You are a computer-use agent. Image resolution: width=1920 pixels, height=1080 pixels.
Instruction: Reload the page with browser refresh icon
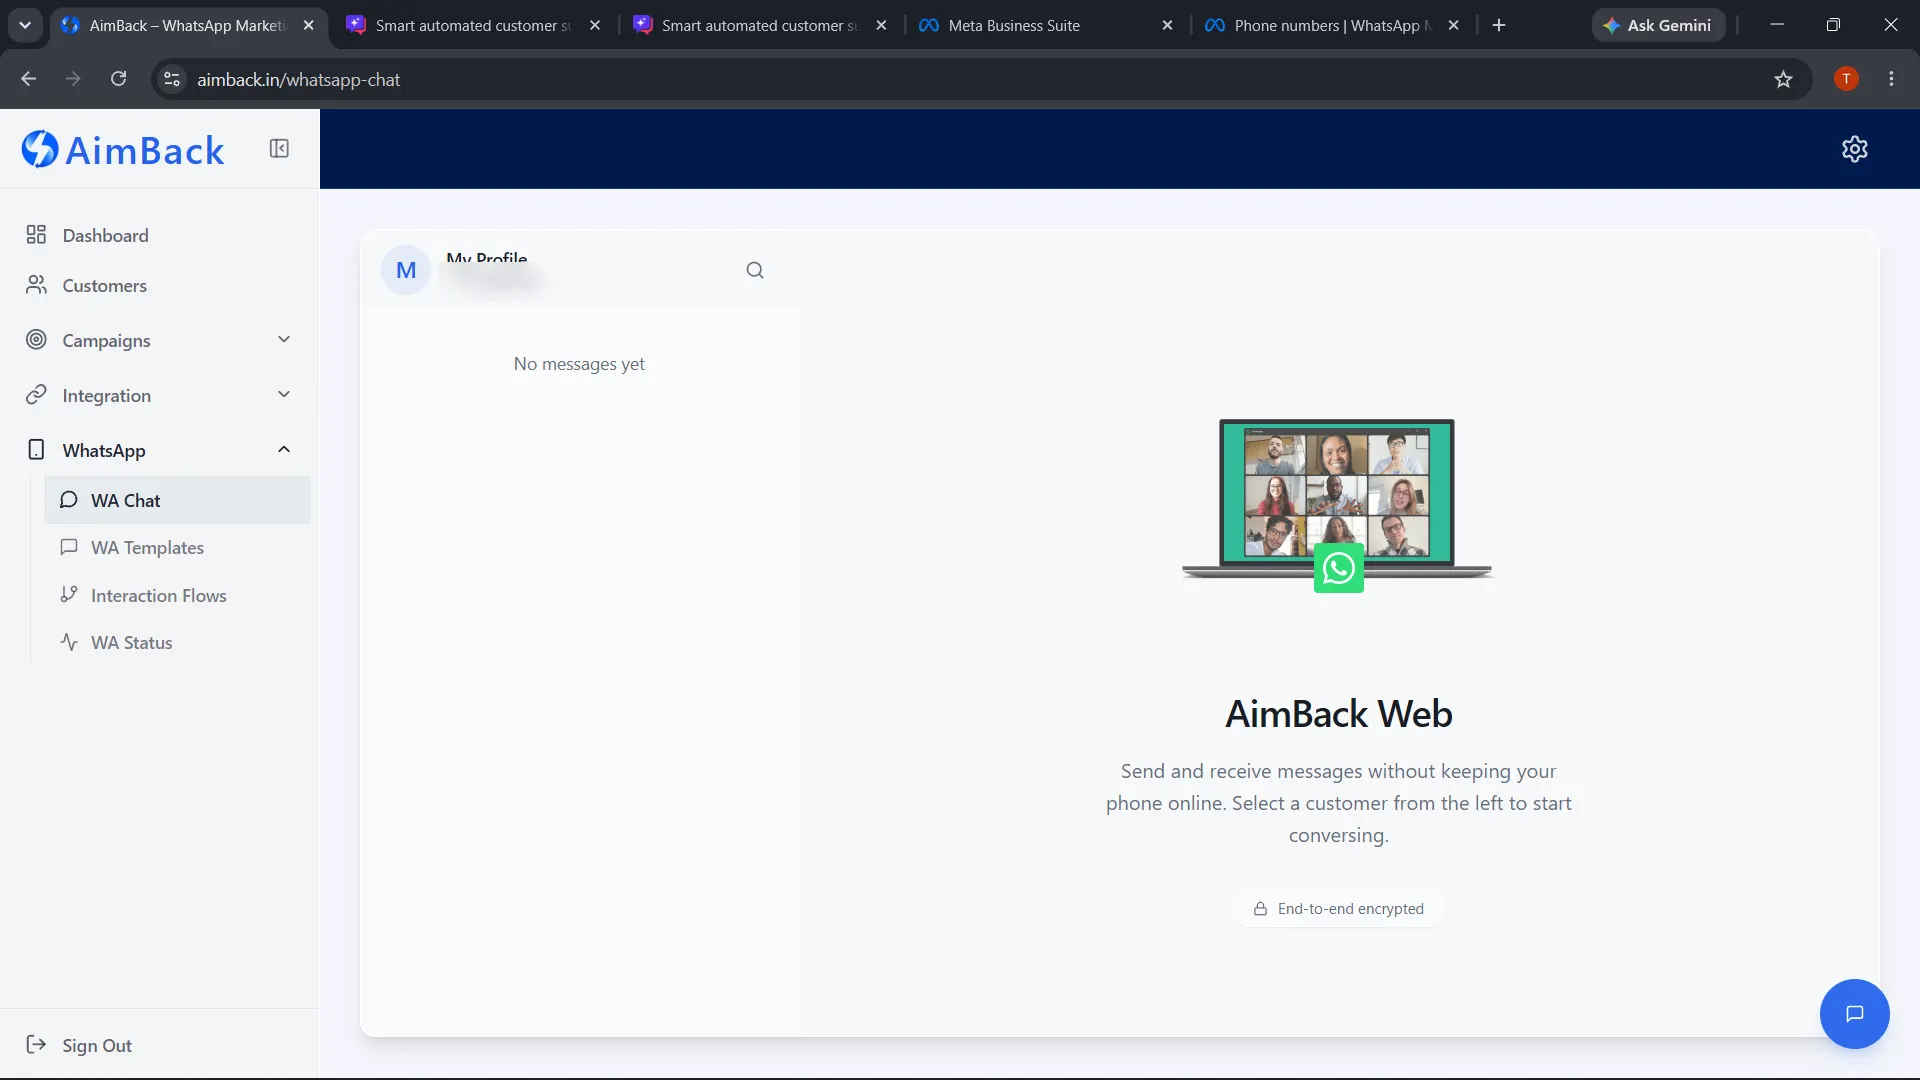[118, 79]
